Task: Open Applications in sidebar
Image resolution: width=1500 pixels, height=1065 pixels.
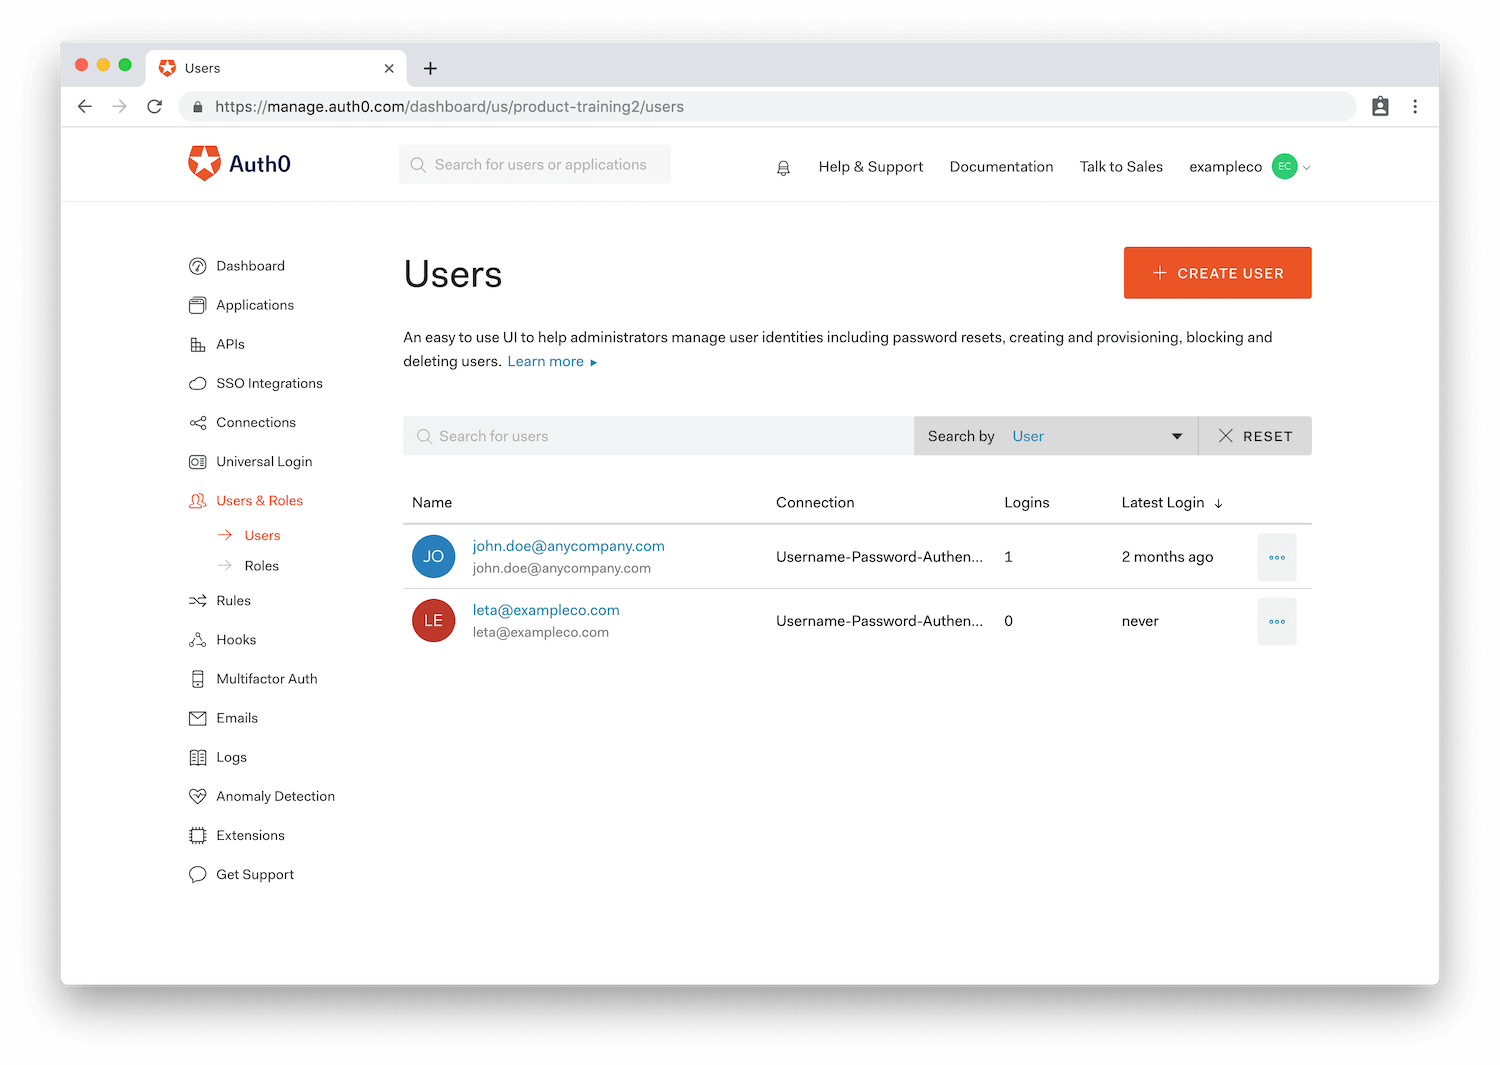Action: 255,305
